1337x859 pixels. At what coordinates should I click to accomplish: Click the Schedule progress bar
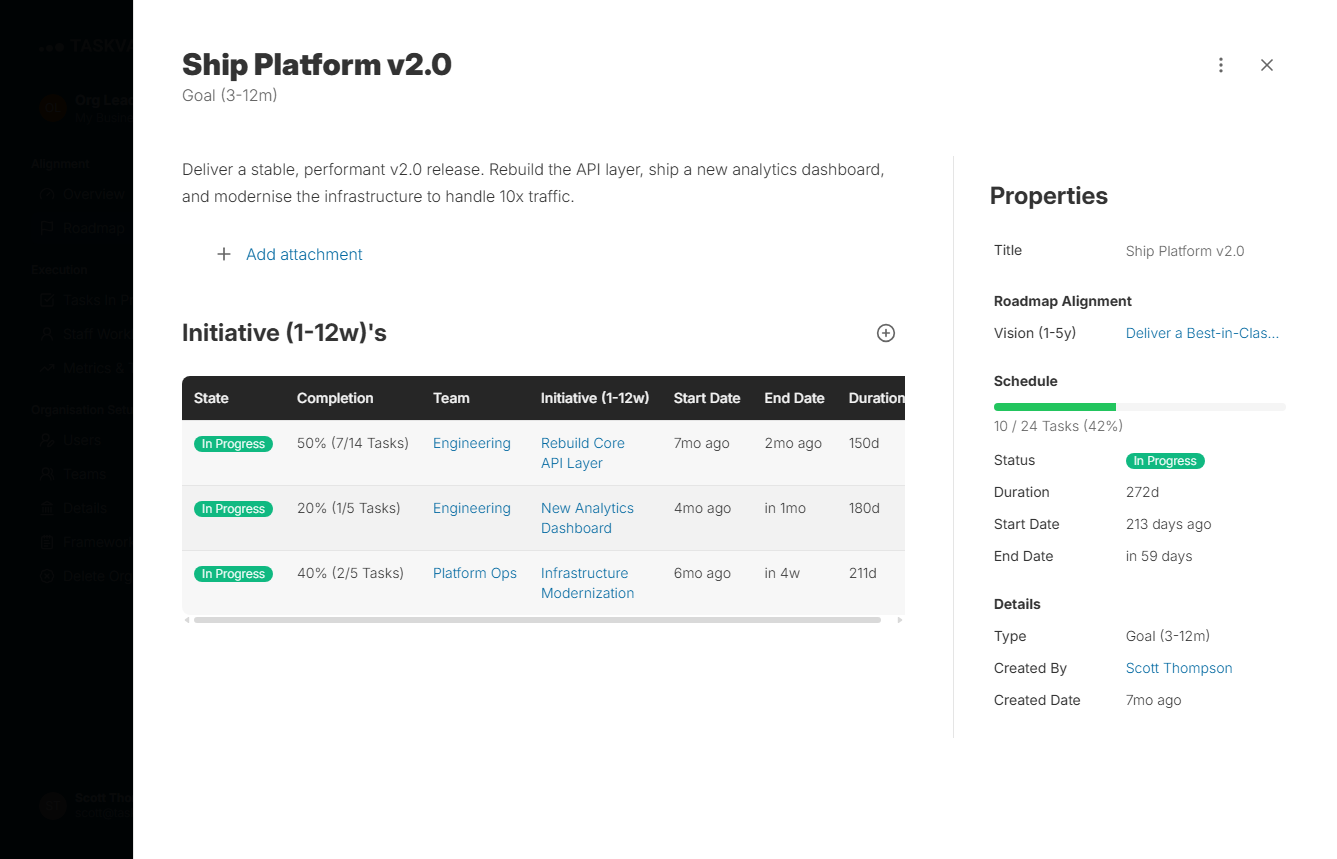point(1139,407)
